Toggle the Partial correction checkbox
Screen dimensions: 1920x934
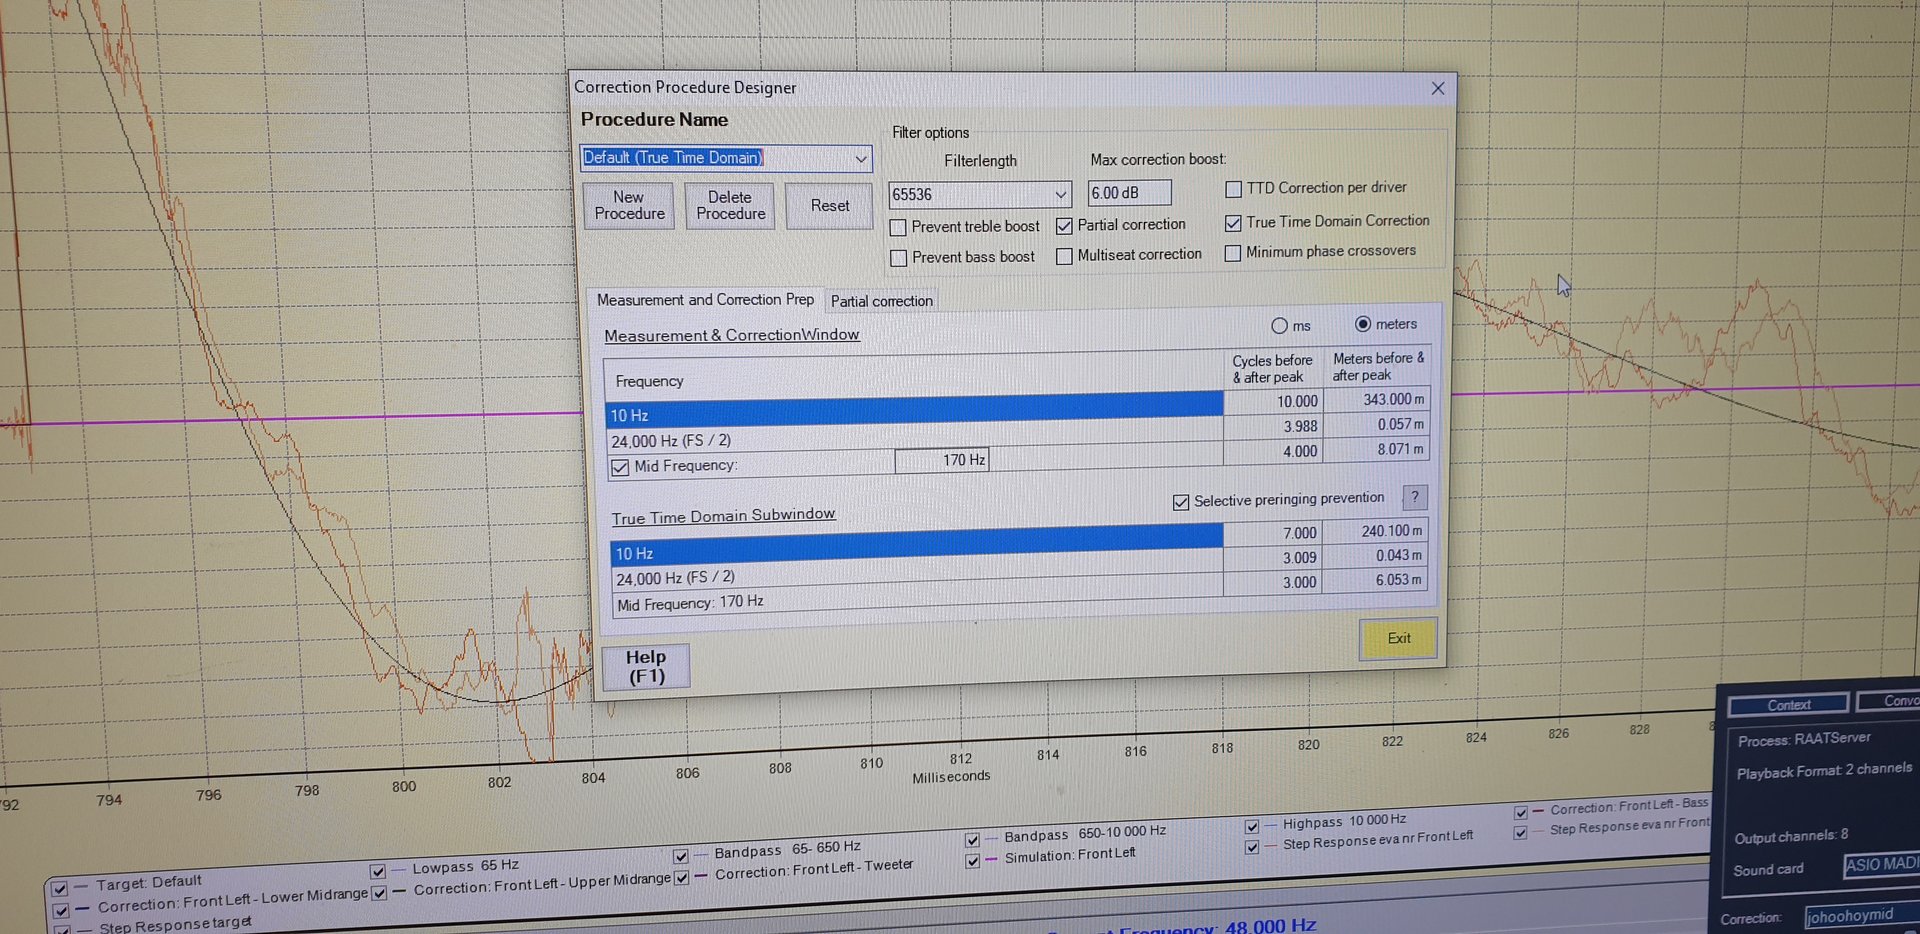pyautogui.click(x=1064, y=226)
